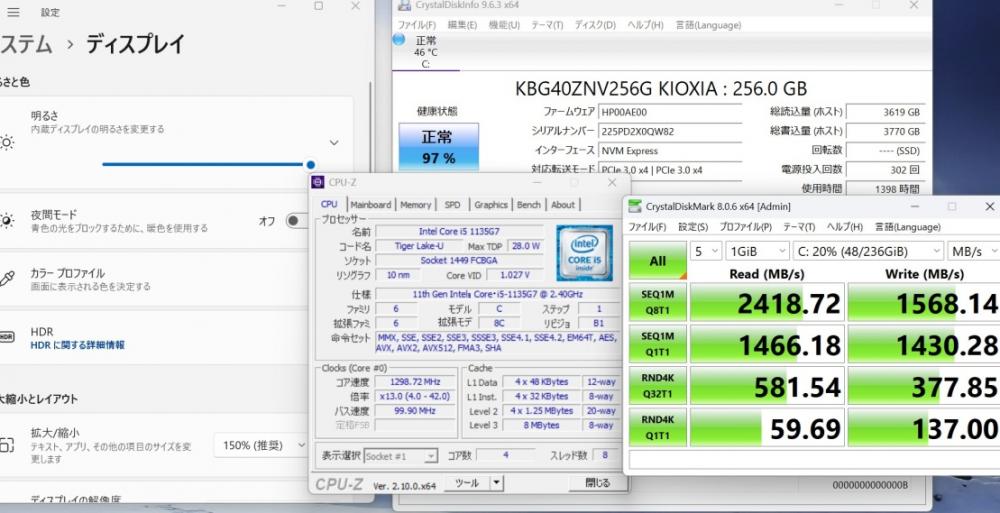This screenshot has width=1000, height=513.
Task: Open the test count dropdown showing 5
Action: coord(705,251)
